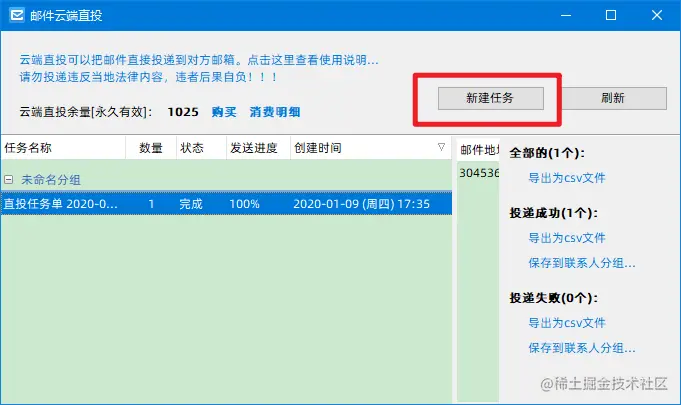The width and height of the screenshot is (681, 405).
Task: Click sort arrow in 创建时间 header
Action: (x=441, y=147)
